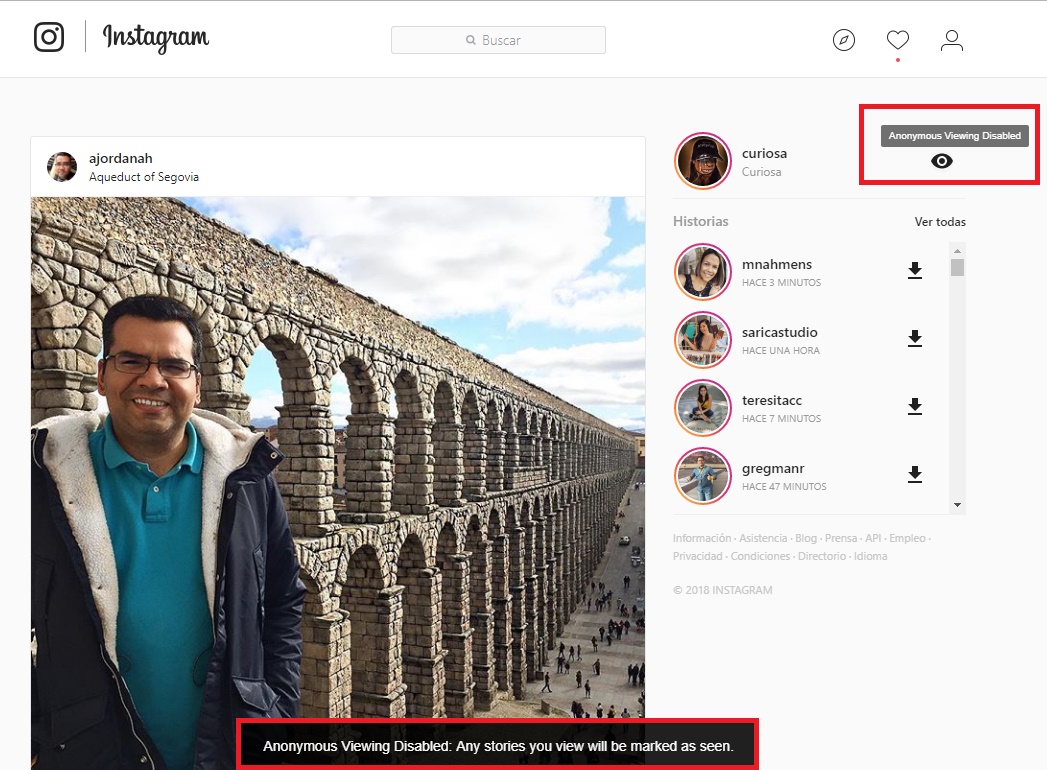Open the mnahmens story avatar thumbnail
Screen dimensions: 1047x770
(703, 271)
